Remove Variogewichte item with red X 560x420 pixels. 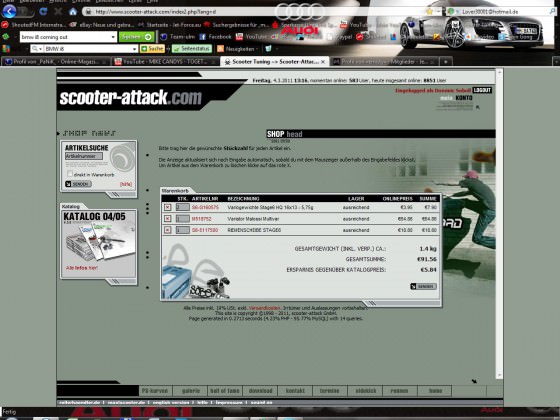[x=168, y=207]
